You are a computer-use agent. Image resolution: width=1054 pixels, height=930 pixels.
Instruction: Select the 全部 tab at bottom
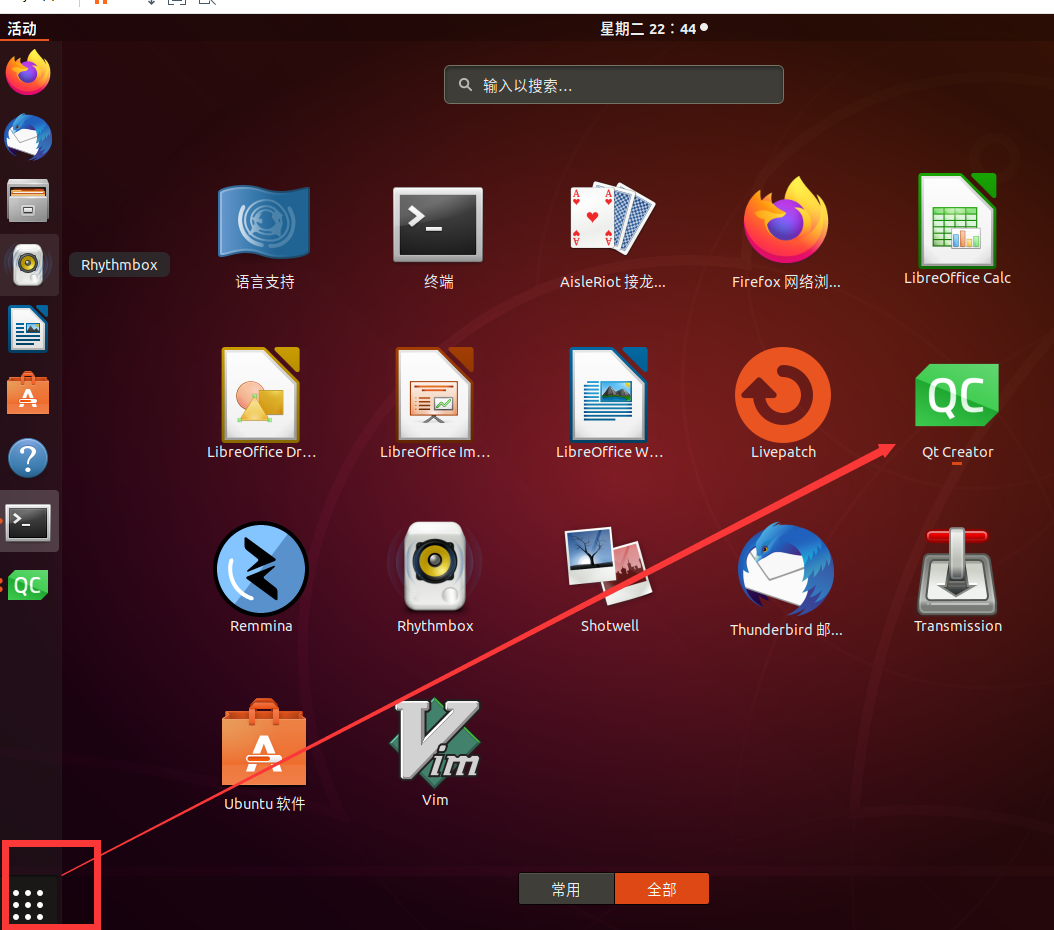click(x=662, y=888)
